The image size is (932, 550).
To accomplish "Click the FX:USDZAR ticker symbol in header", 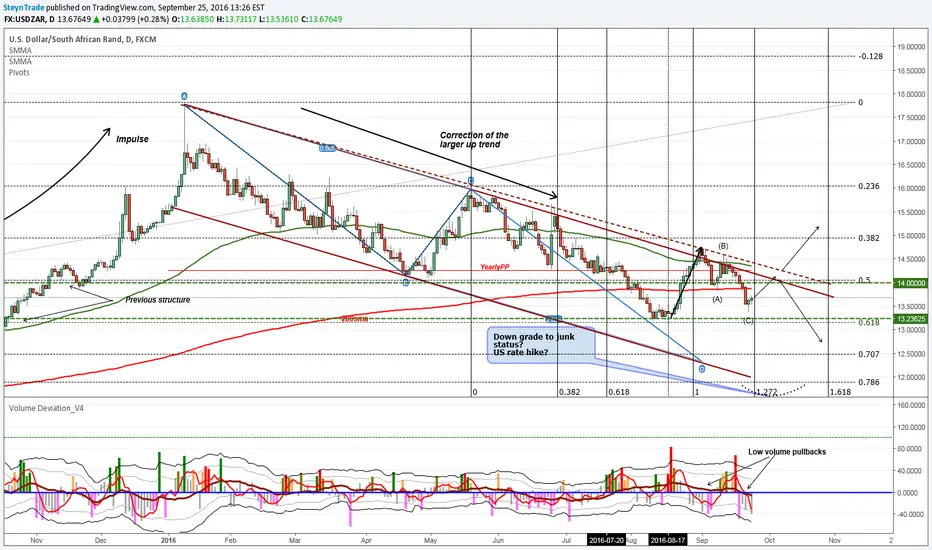I will [24, 19].
